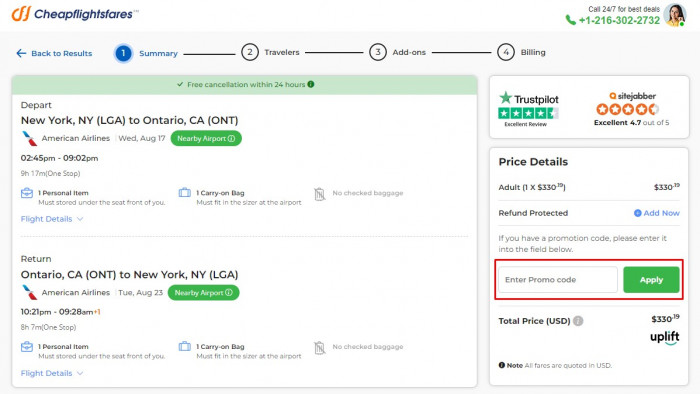The height and width of the screenshot is (394, 700).
Task: Click no checked baggage icon in Depart section
Action: point(319,194)
